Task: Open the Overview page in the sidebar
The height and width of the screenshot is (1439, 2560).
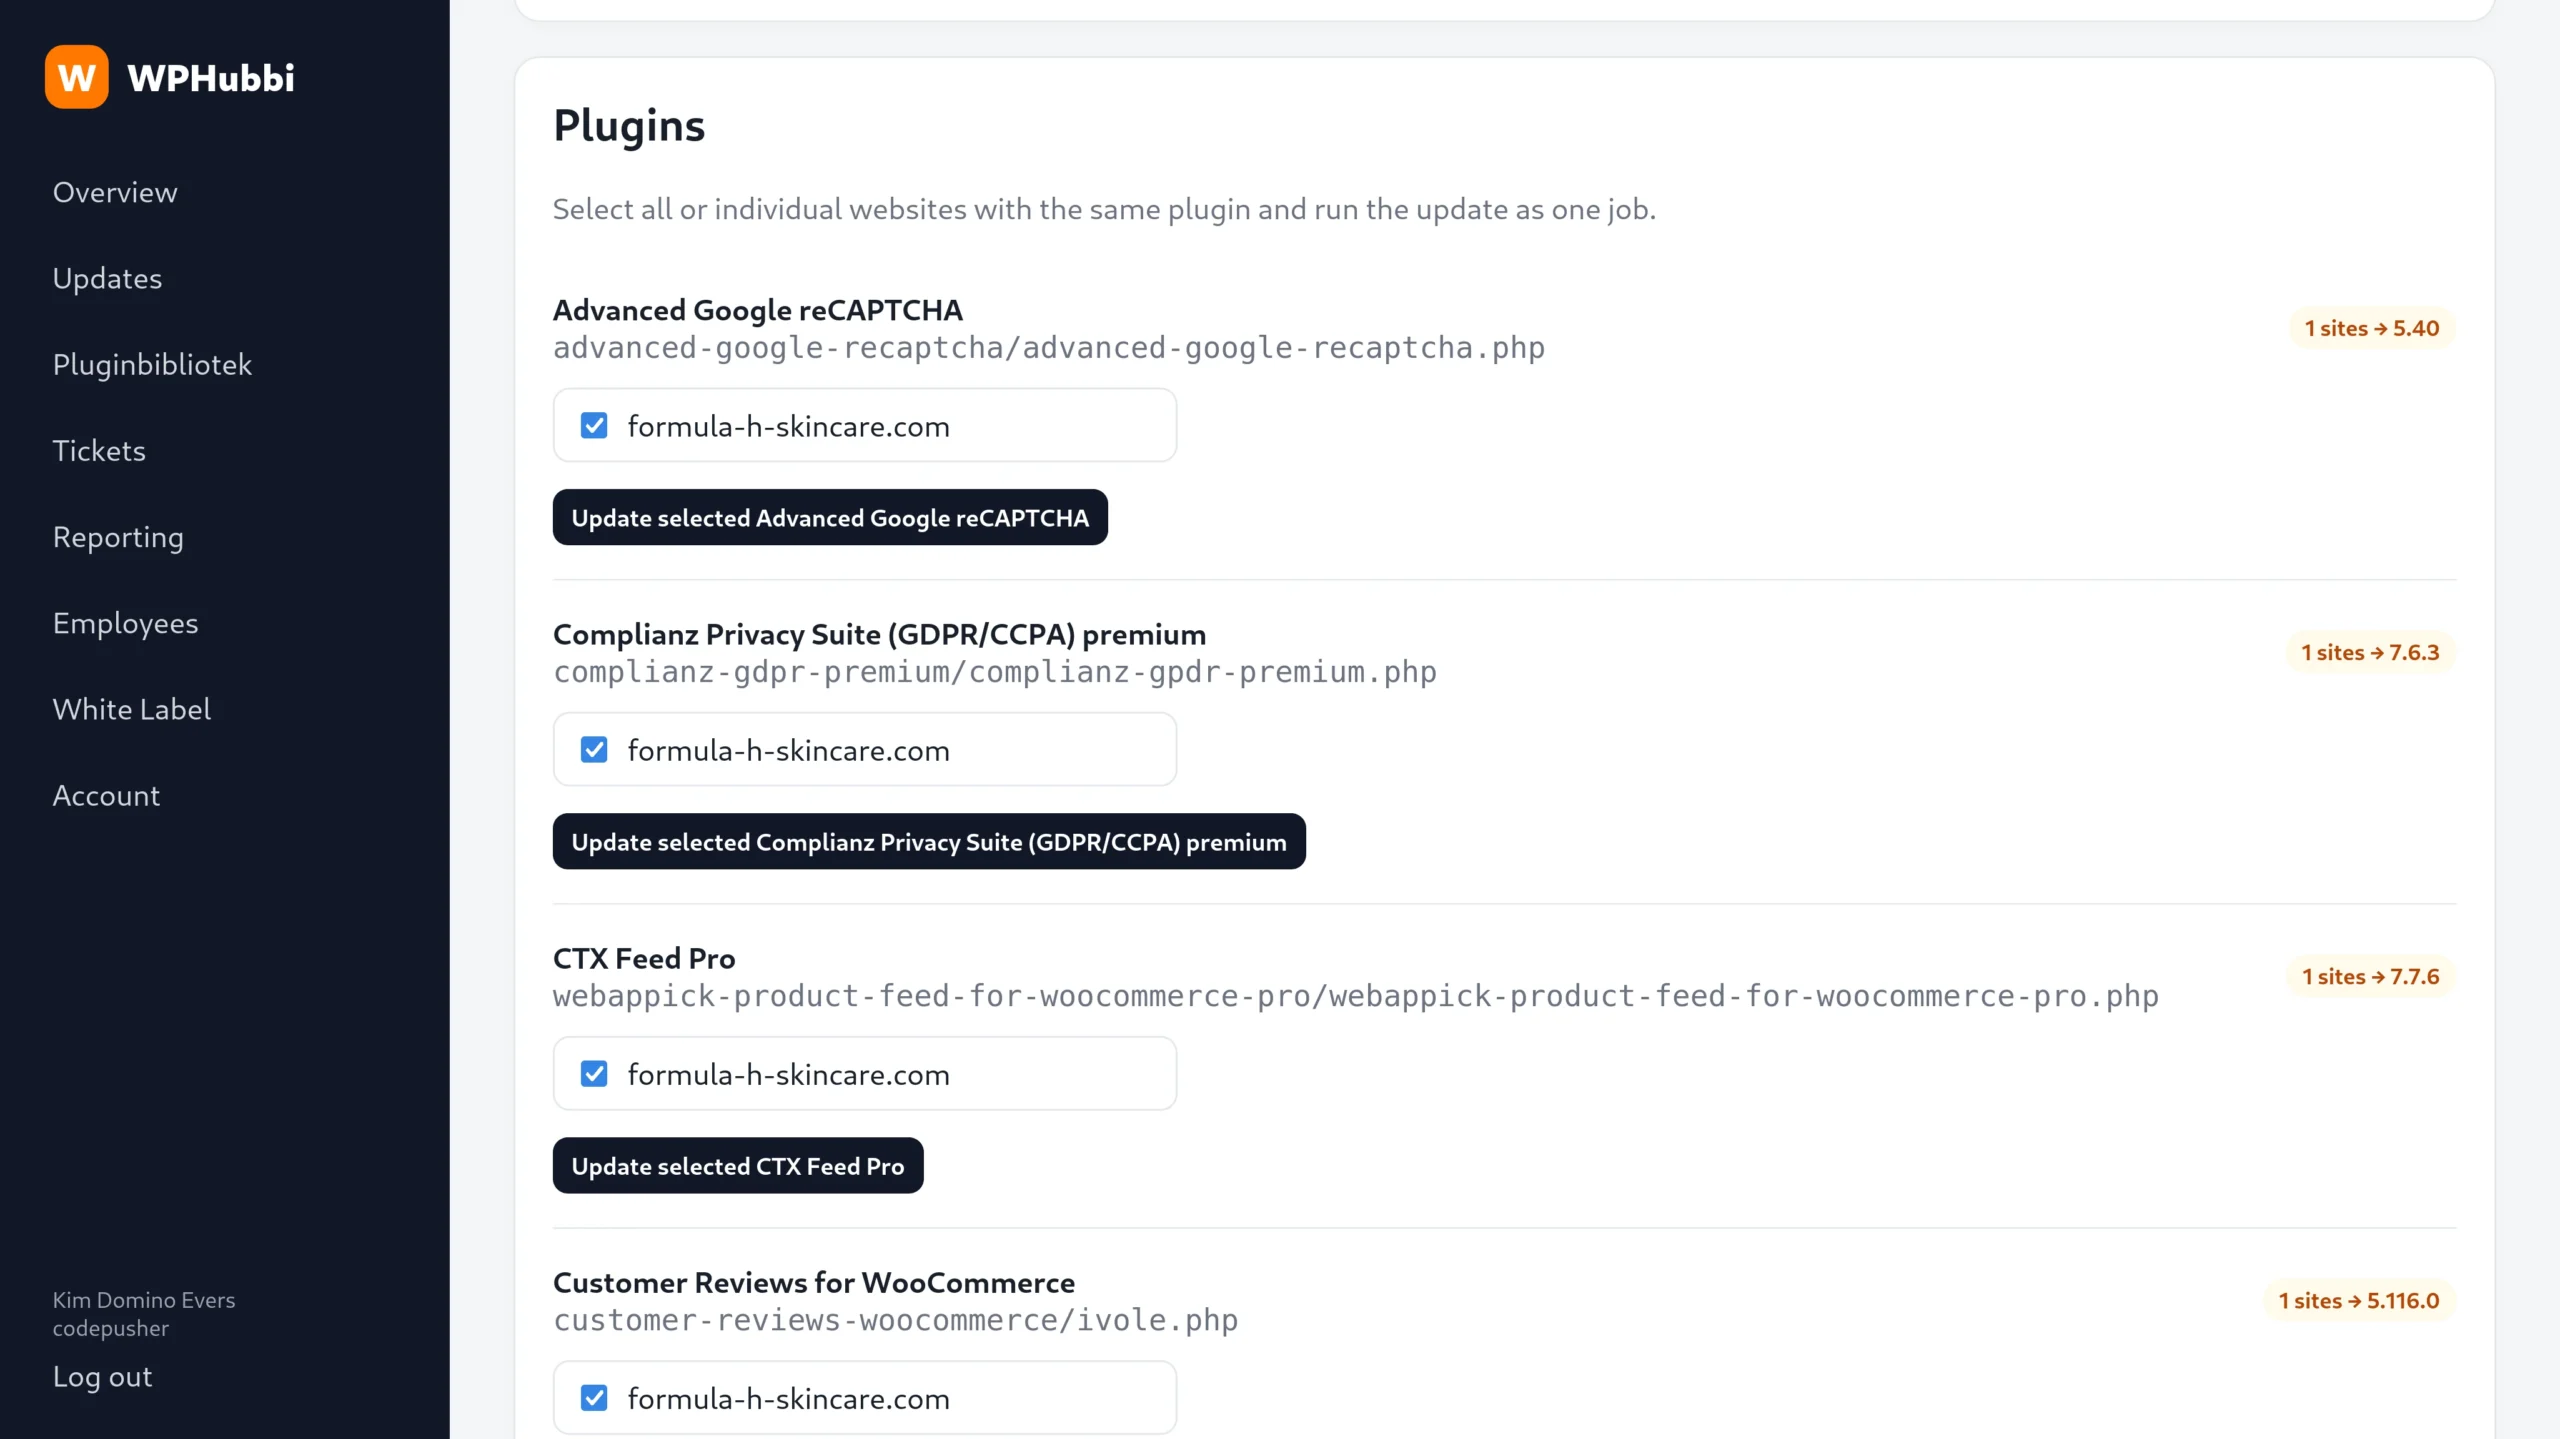Action: 115,192
